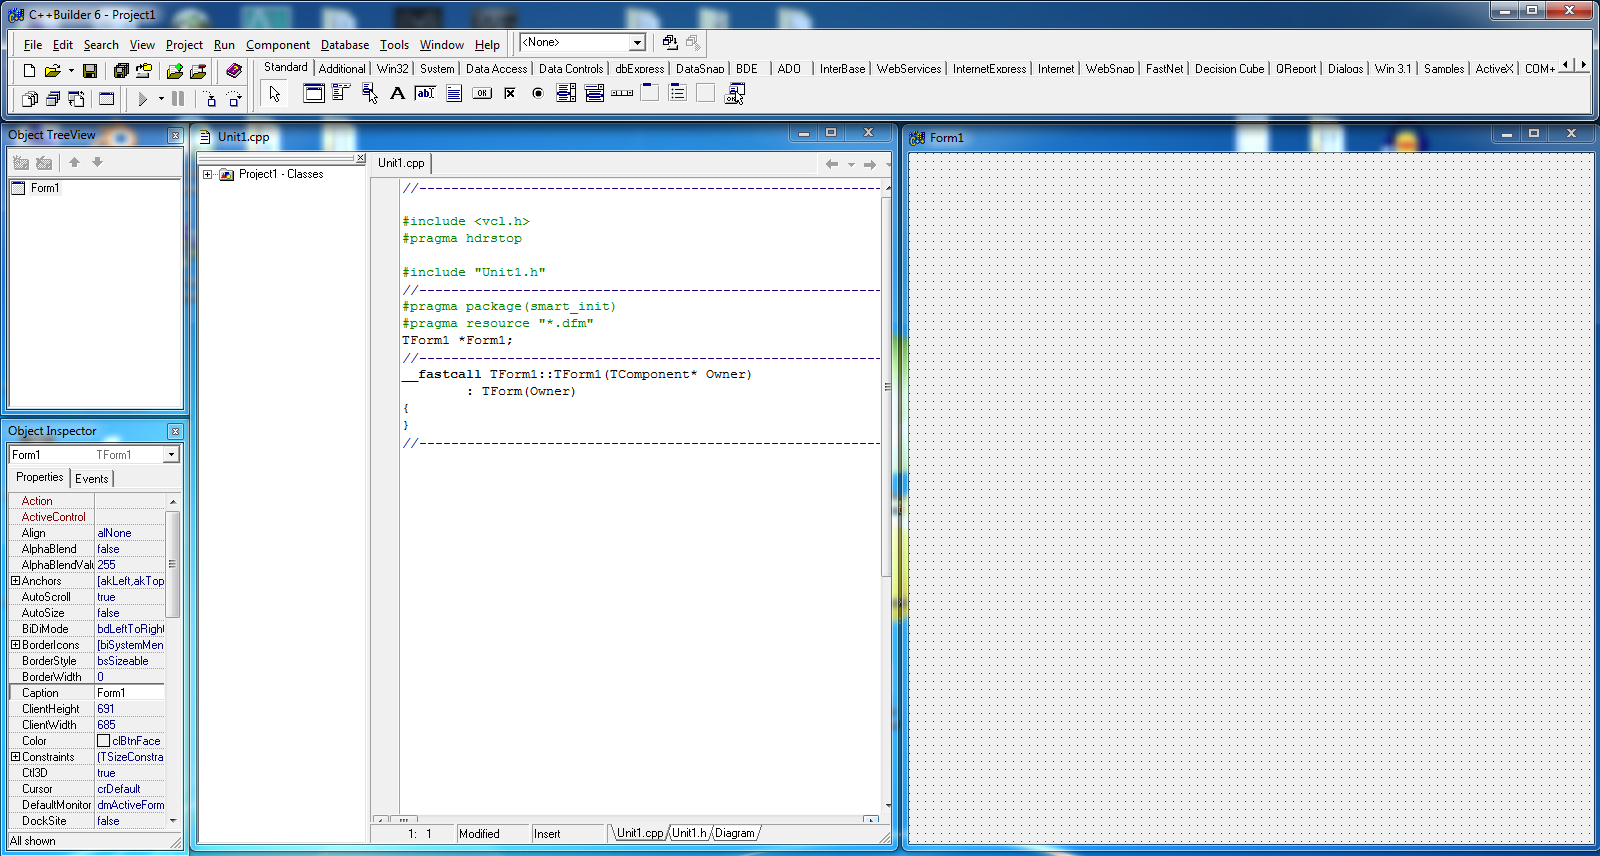Click Add file to project icon
Viewport: 1600px width, 856px height.
175,71
